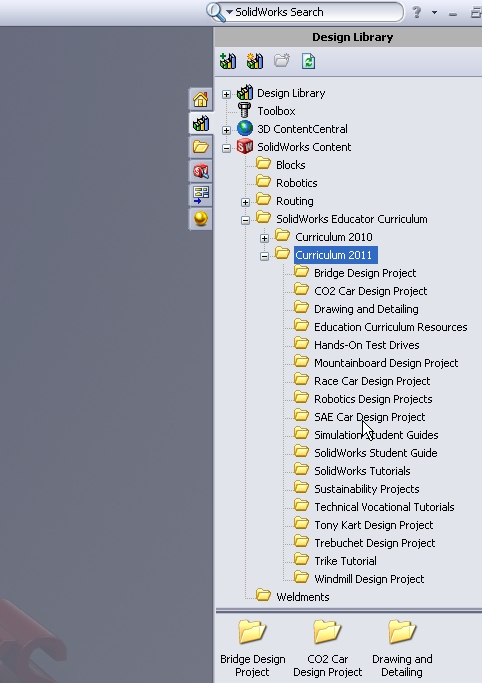Open the SolidWorks Resources home tab
Viewport: 482px width, 683px height.
[x=201, y=99]
